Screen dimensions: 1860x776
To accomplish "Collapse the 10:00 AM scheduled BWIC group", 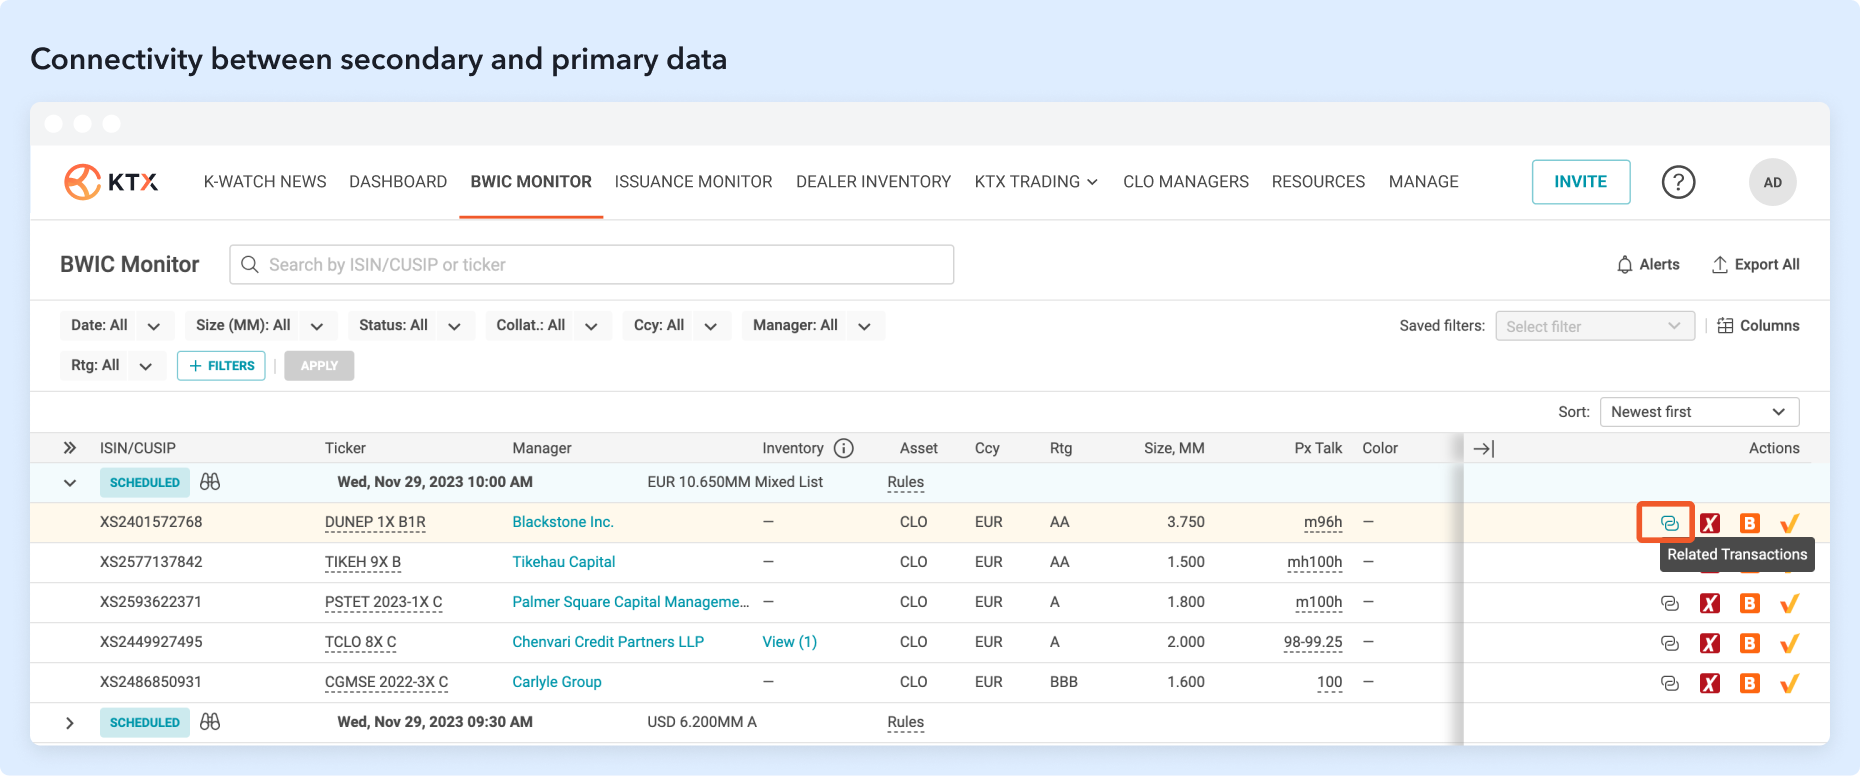I will pos(70,483).
